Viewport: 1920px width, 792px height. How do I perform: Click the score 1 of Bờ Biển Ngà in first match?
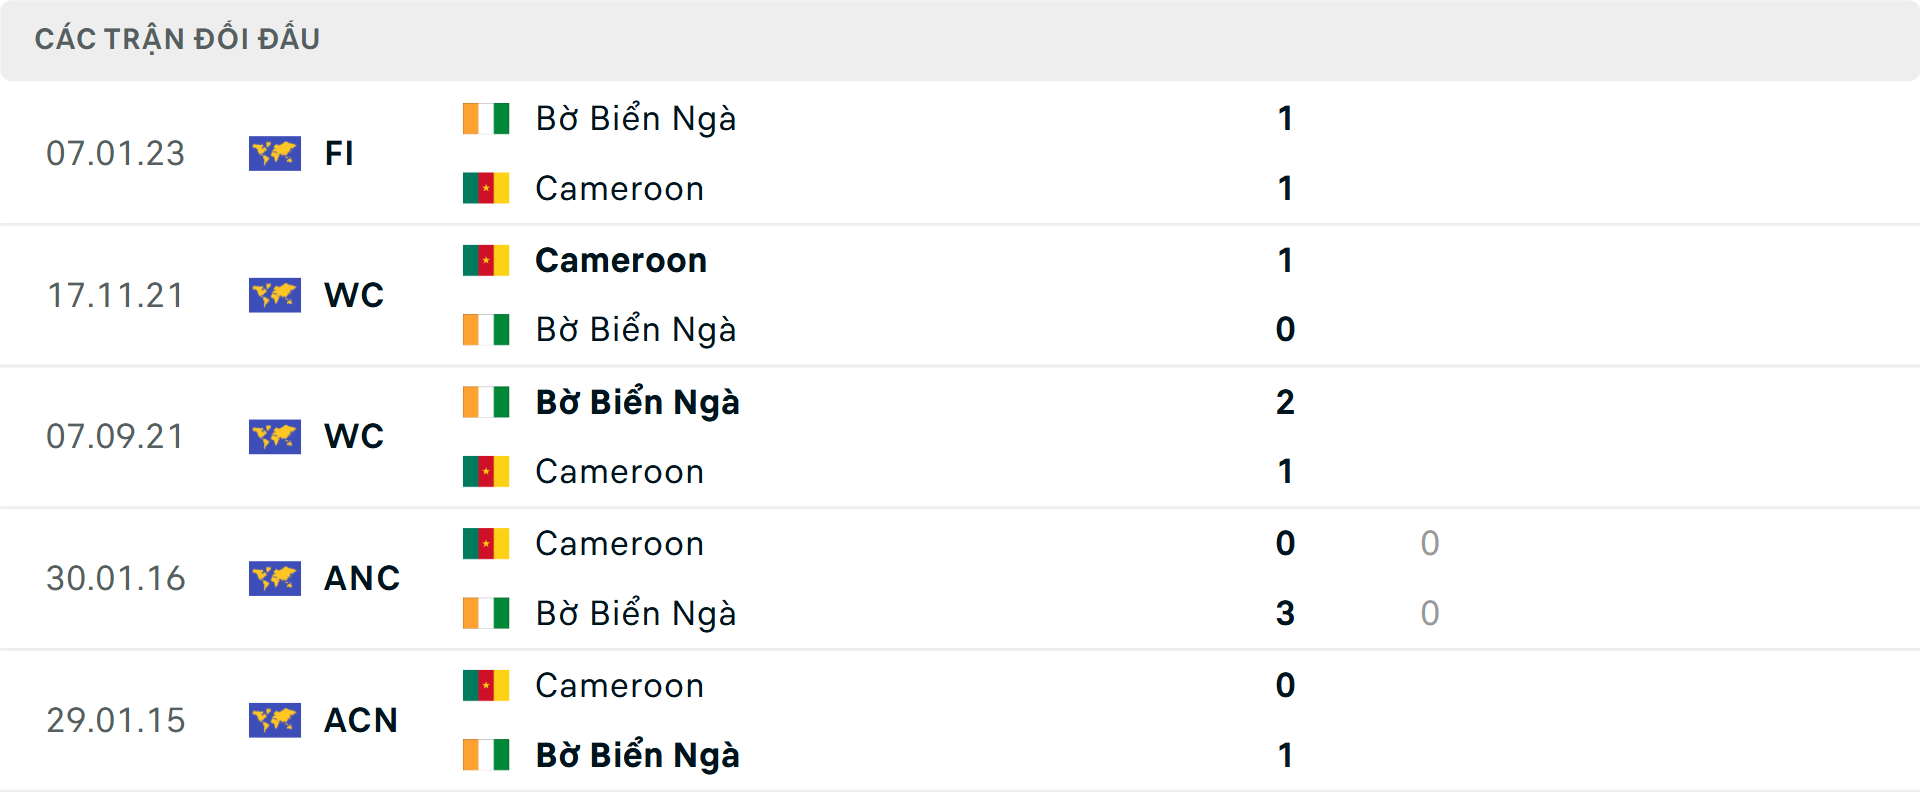(x=1285, y=117)
